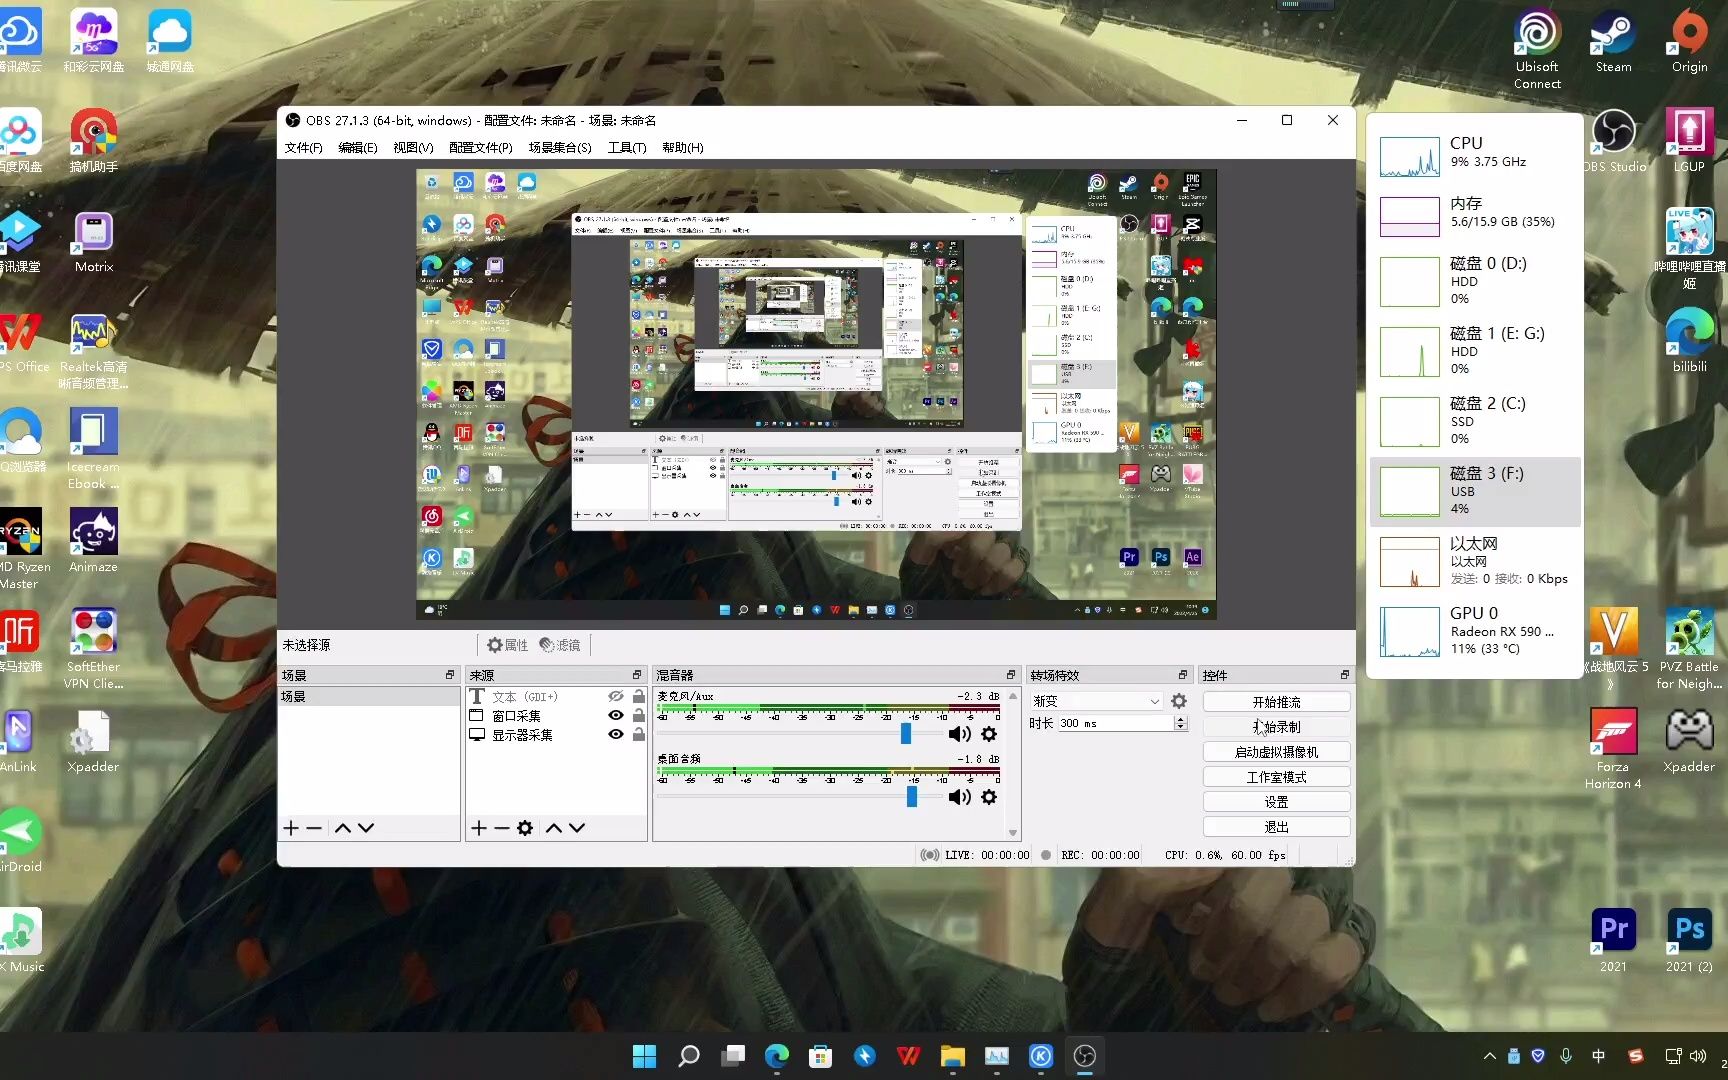Hide the 窗口采集 source
Screen dimensions: 1728x1080
[616, 715]
